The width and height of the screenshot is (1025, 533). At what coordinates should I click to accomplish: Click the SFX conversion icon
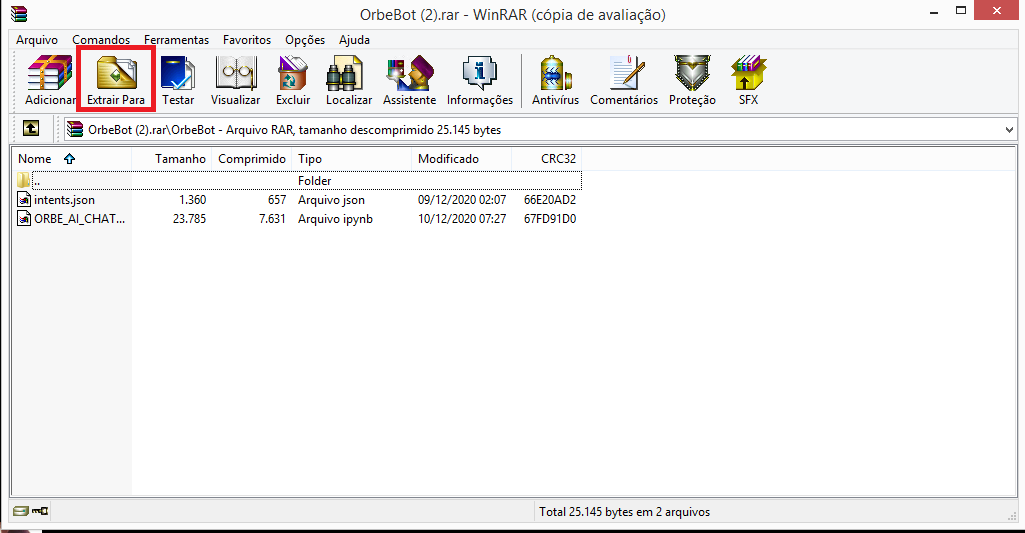(x=748, y=73)
